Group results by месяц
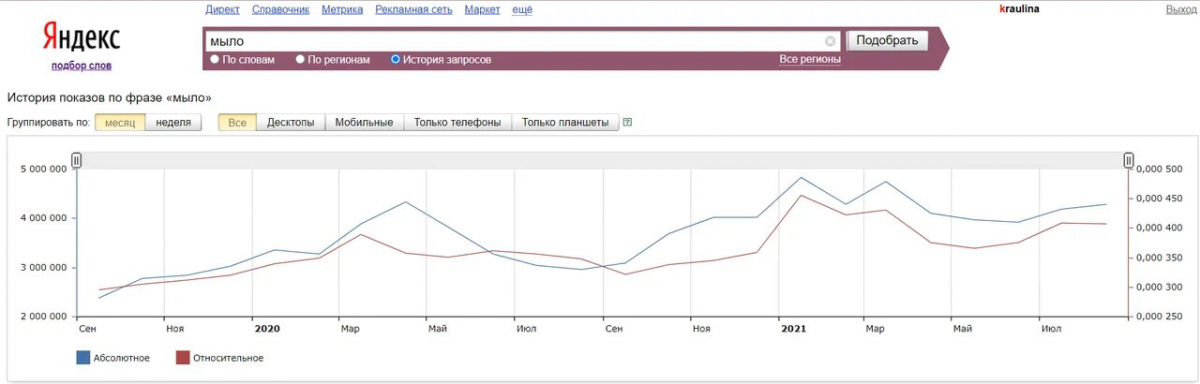Screen dimensions: 1200x384 [120, 123]
